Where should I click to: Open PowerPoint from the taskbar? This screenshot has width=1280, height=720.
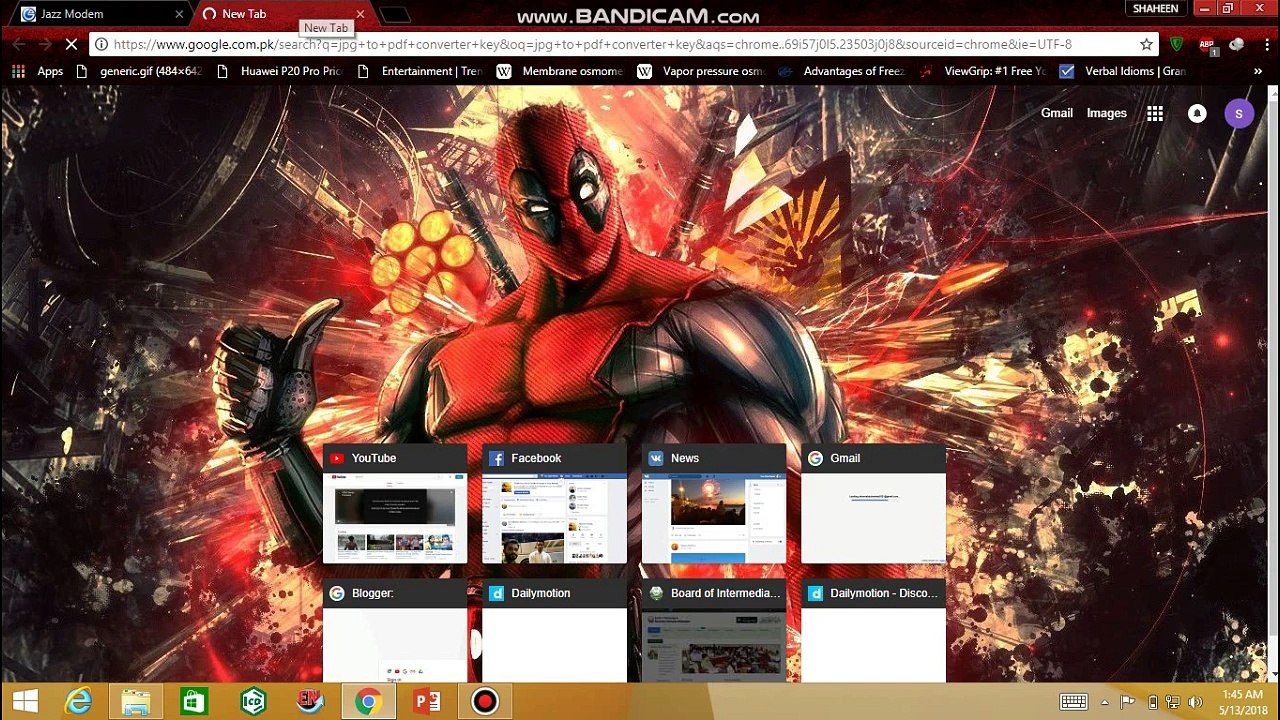(426, 701)
